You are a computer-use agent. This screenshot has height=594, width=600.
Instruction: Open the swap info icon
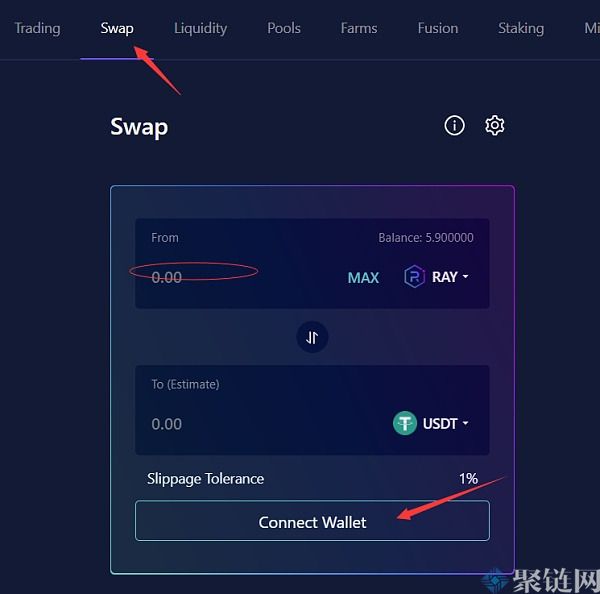tap(454, 125)
